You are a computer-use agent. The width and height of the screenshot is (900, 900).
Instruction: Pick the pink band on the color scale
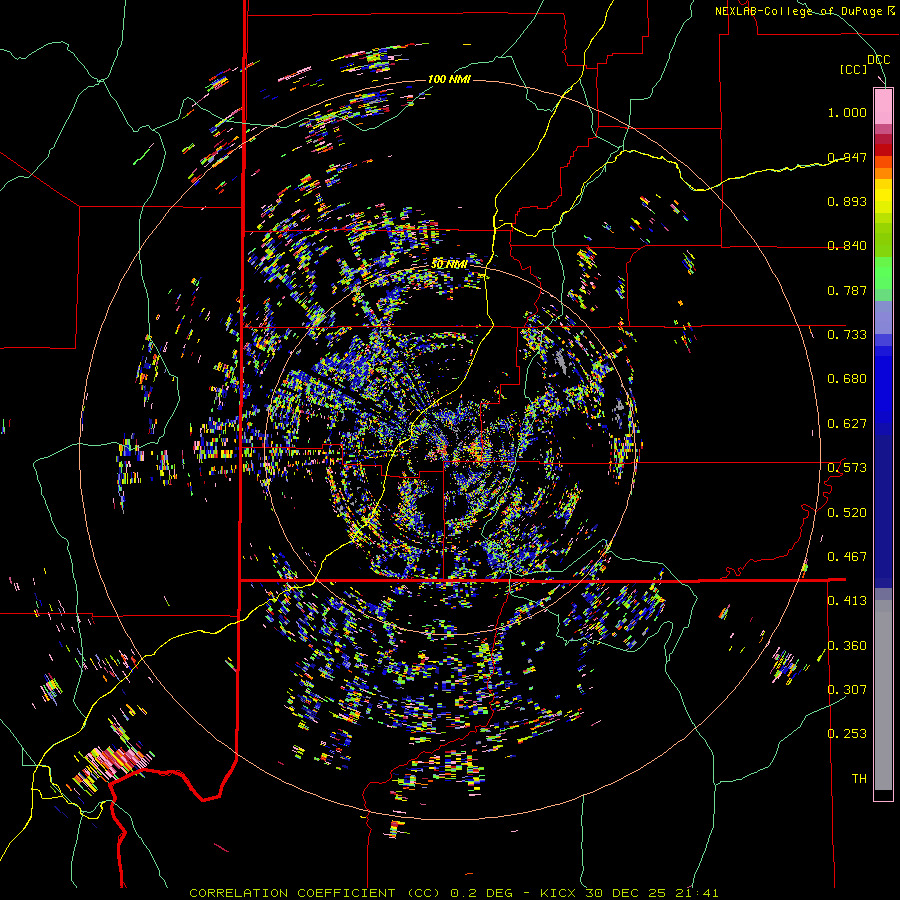coord(883,106)
